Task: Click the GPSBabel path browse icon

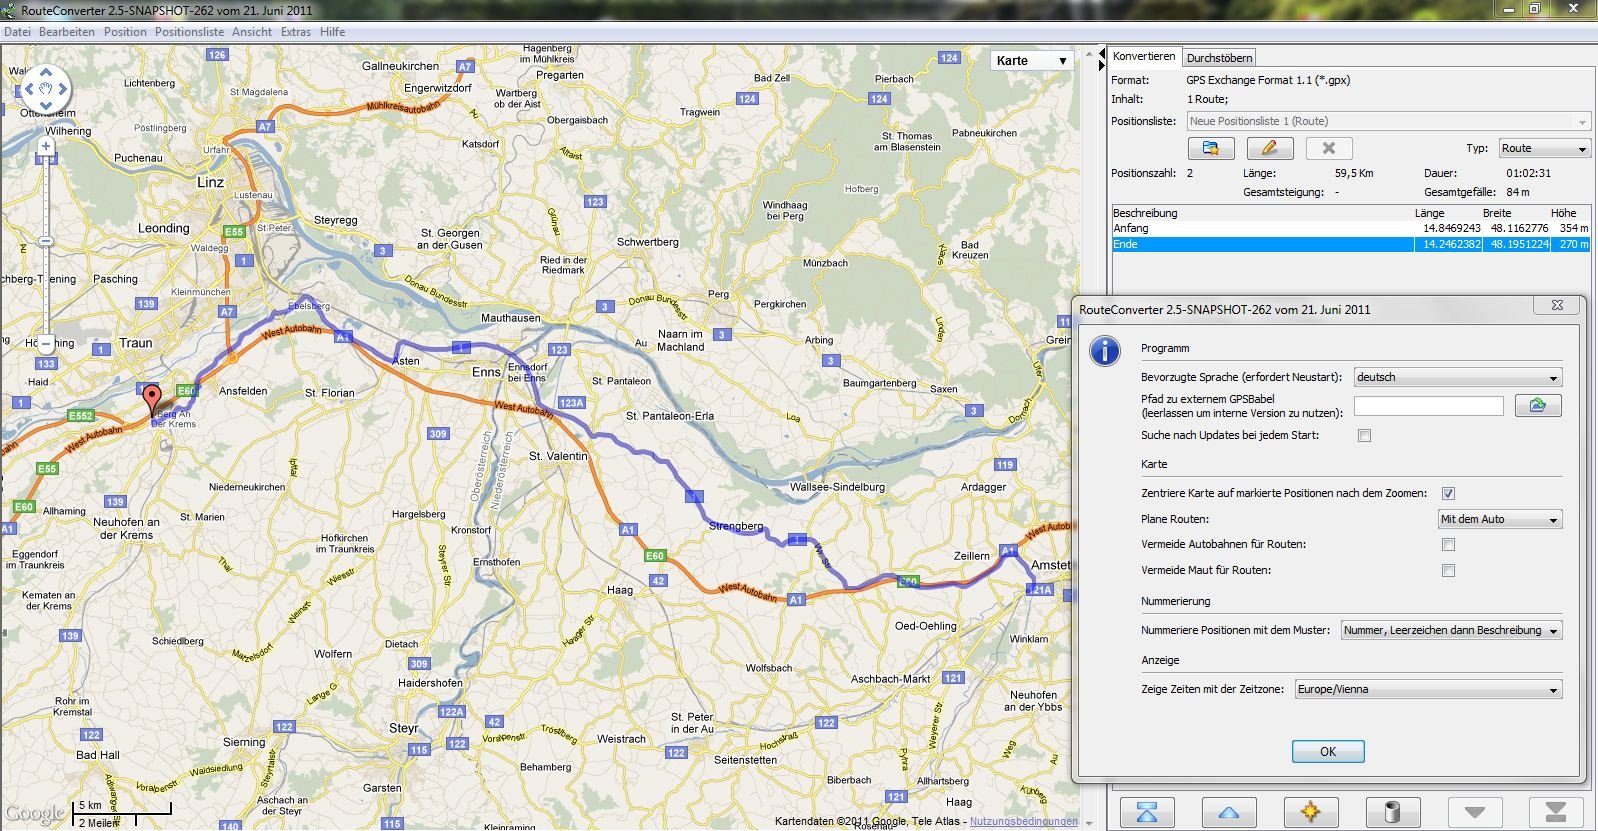Action: pos(1537,405)
